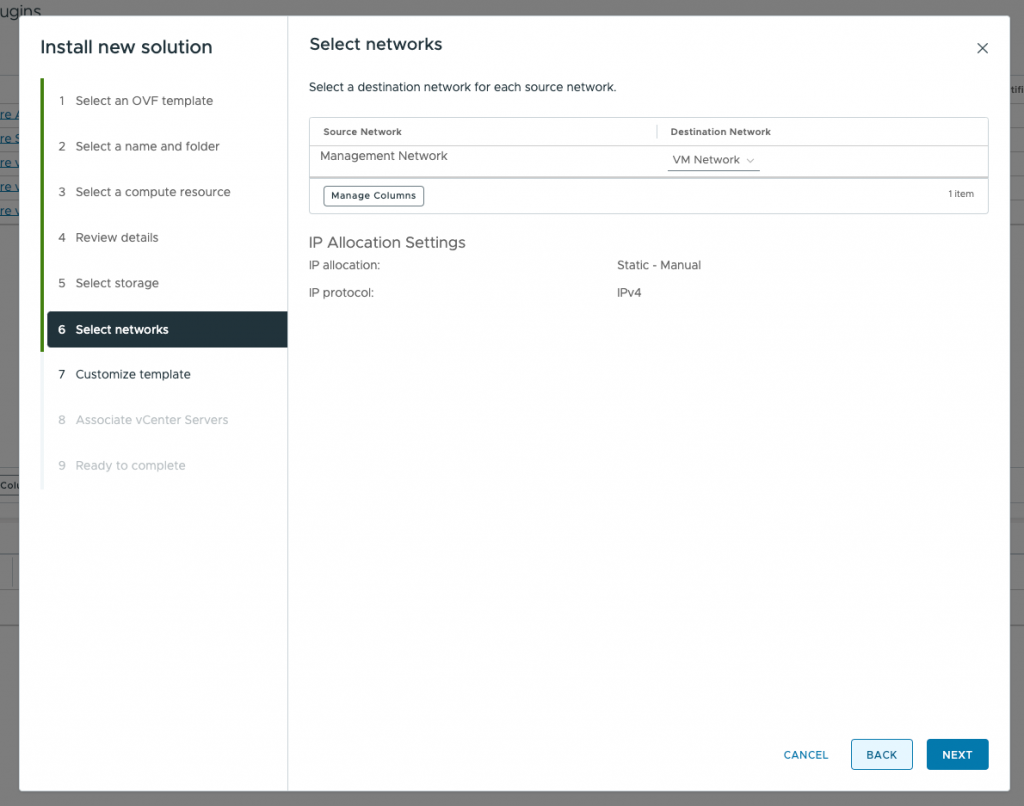Screen dimensions: 1024x806
Task: Click the Static - Manual allocation value
Action: (658, 265)
